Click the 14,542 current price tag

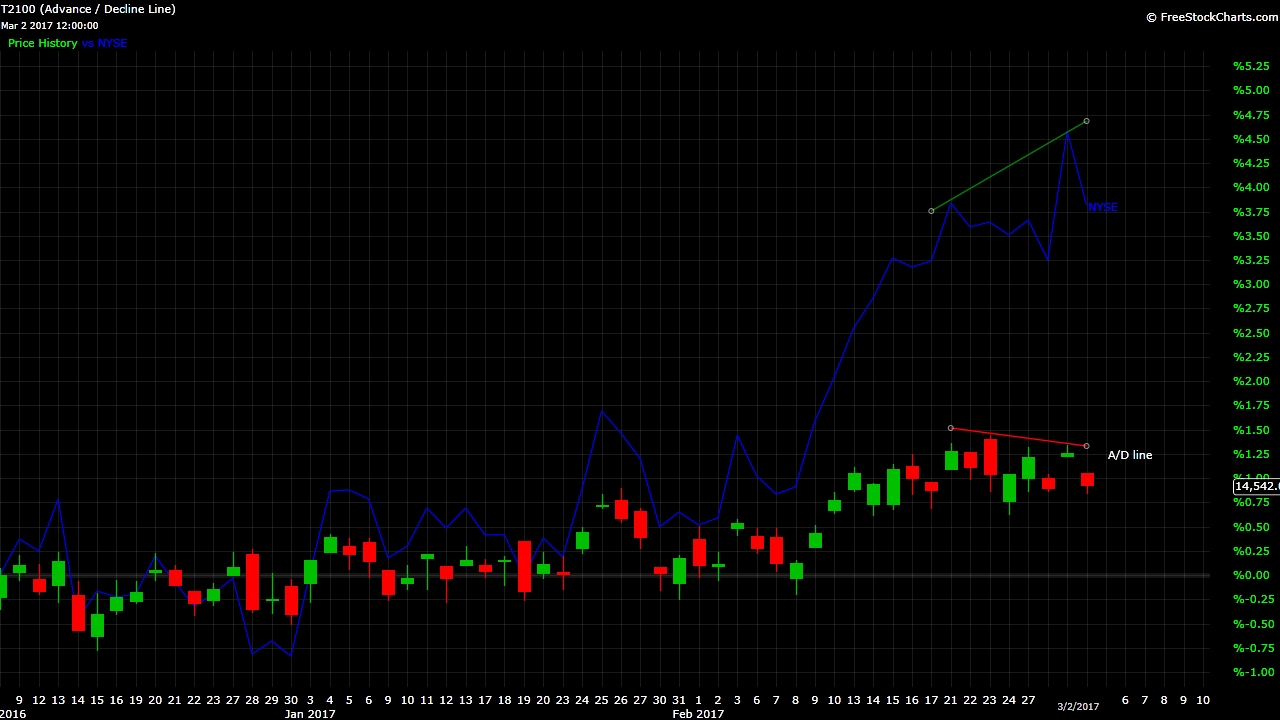pyautogui.click(x=1257, y=486)
